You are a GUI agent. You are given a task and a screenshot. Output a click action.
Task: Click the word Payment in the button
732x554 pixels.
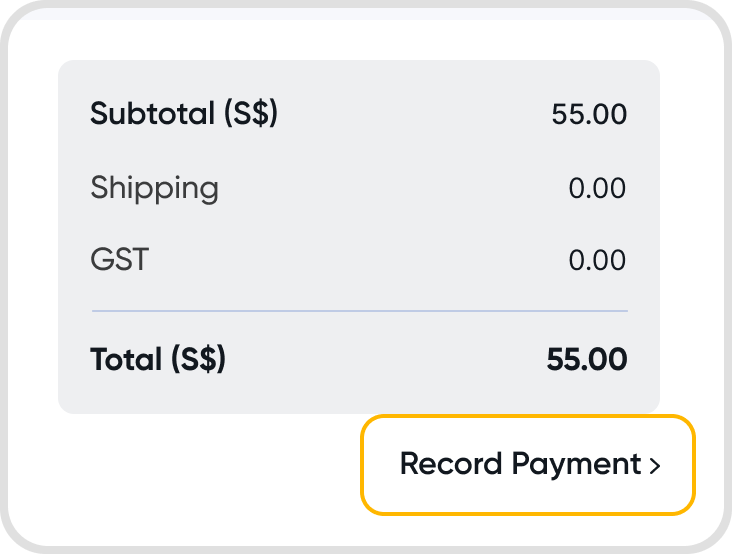pos(576,465)
